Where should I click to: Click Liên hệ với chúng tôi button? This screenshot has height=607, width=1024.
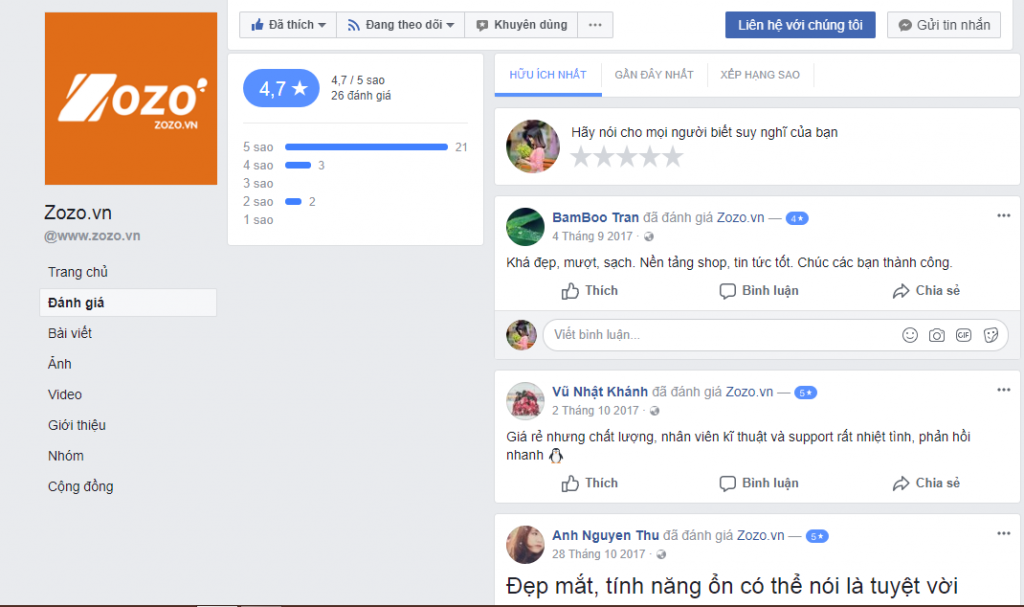[800, 25]
